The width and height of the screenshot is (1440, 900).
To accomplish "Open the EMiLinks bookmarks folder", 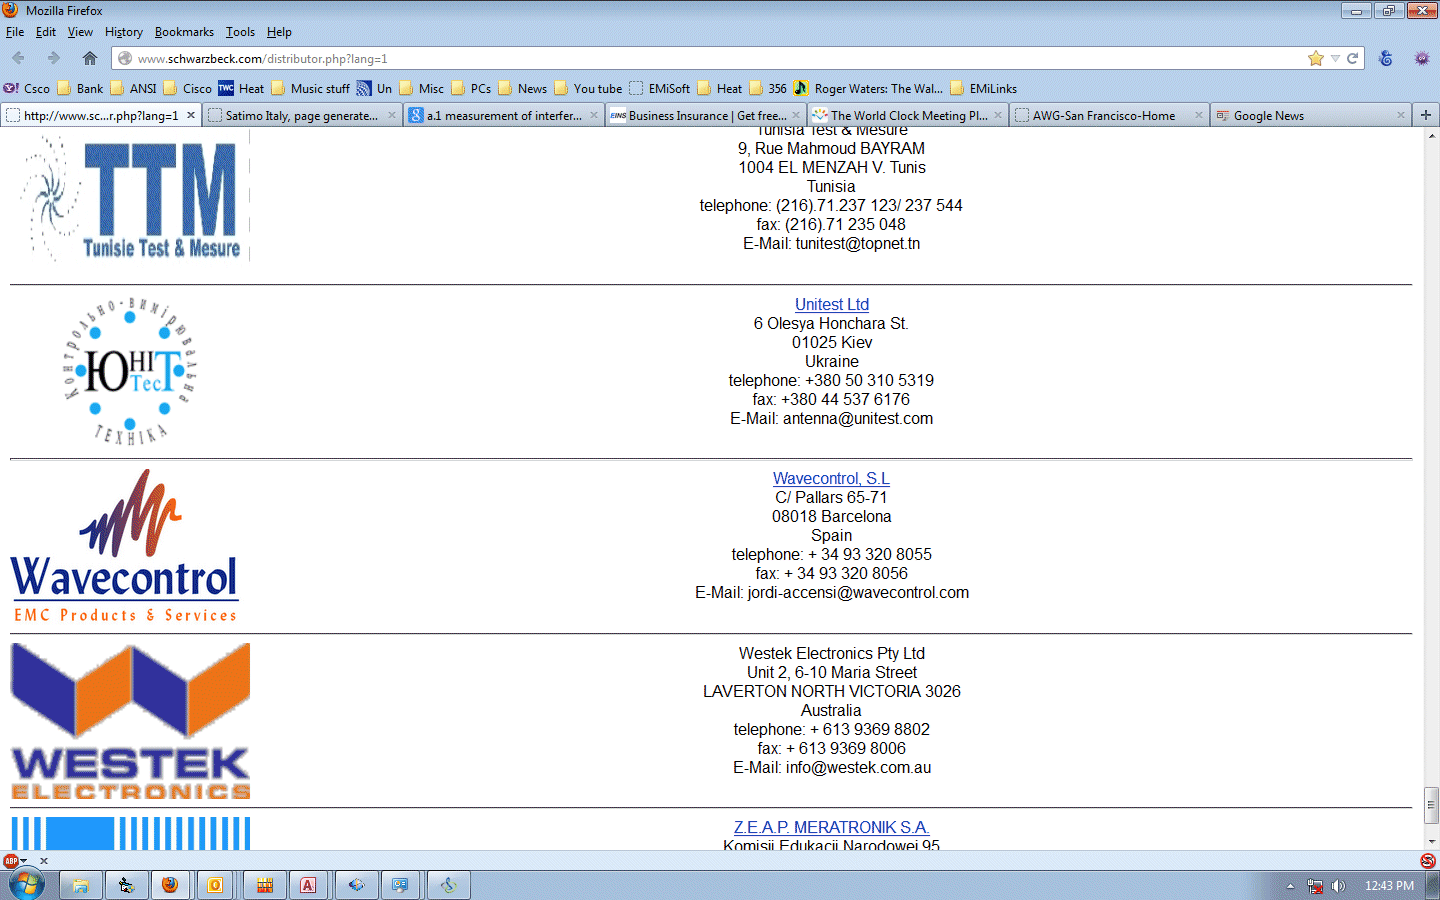I will tap(983, 88).
